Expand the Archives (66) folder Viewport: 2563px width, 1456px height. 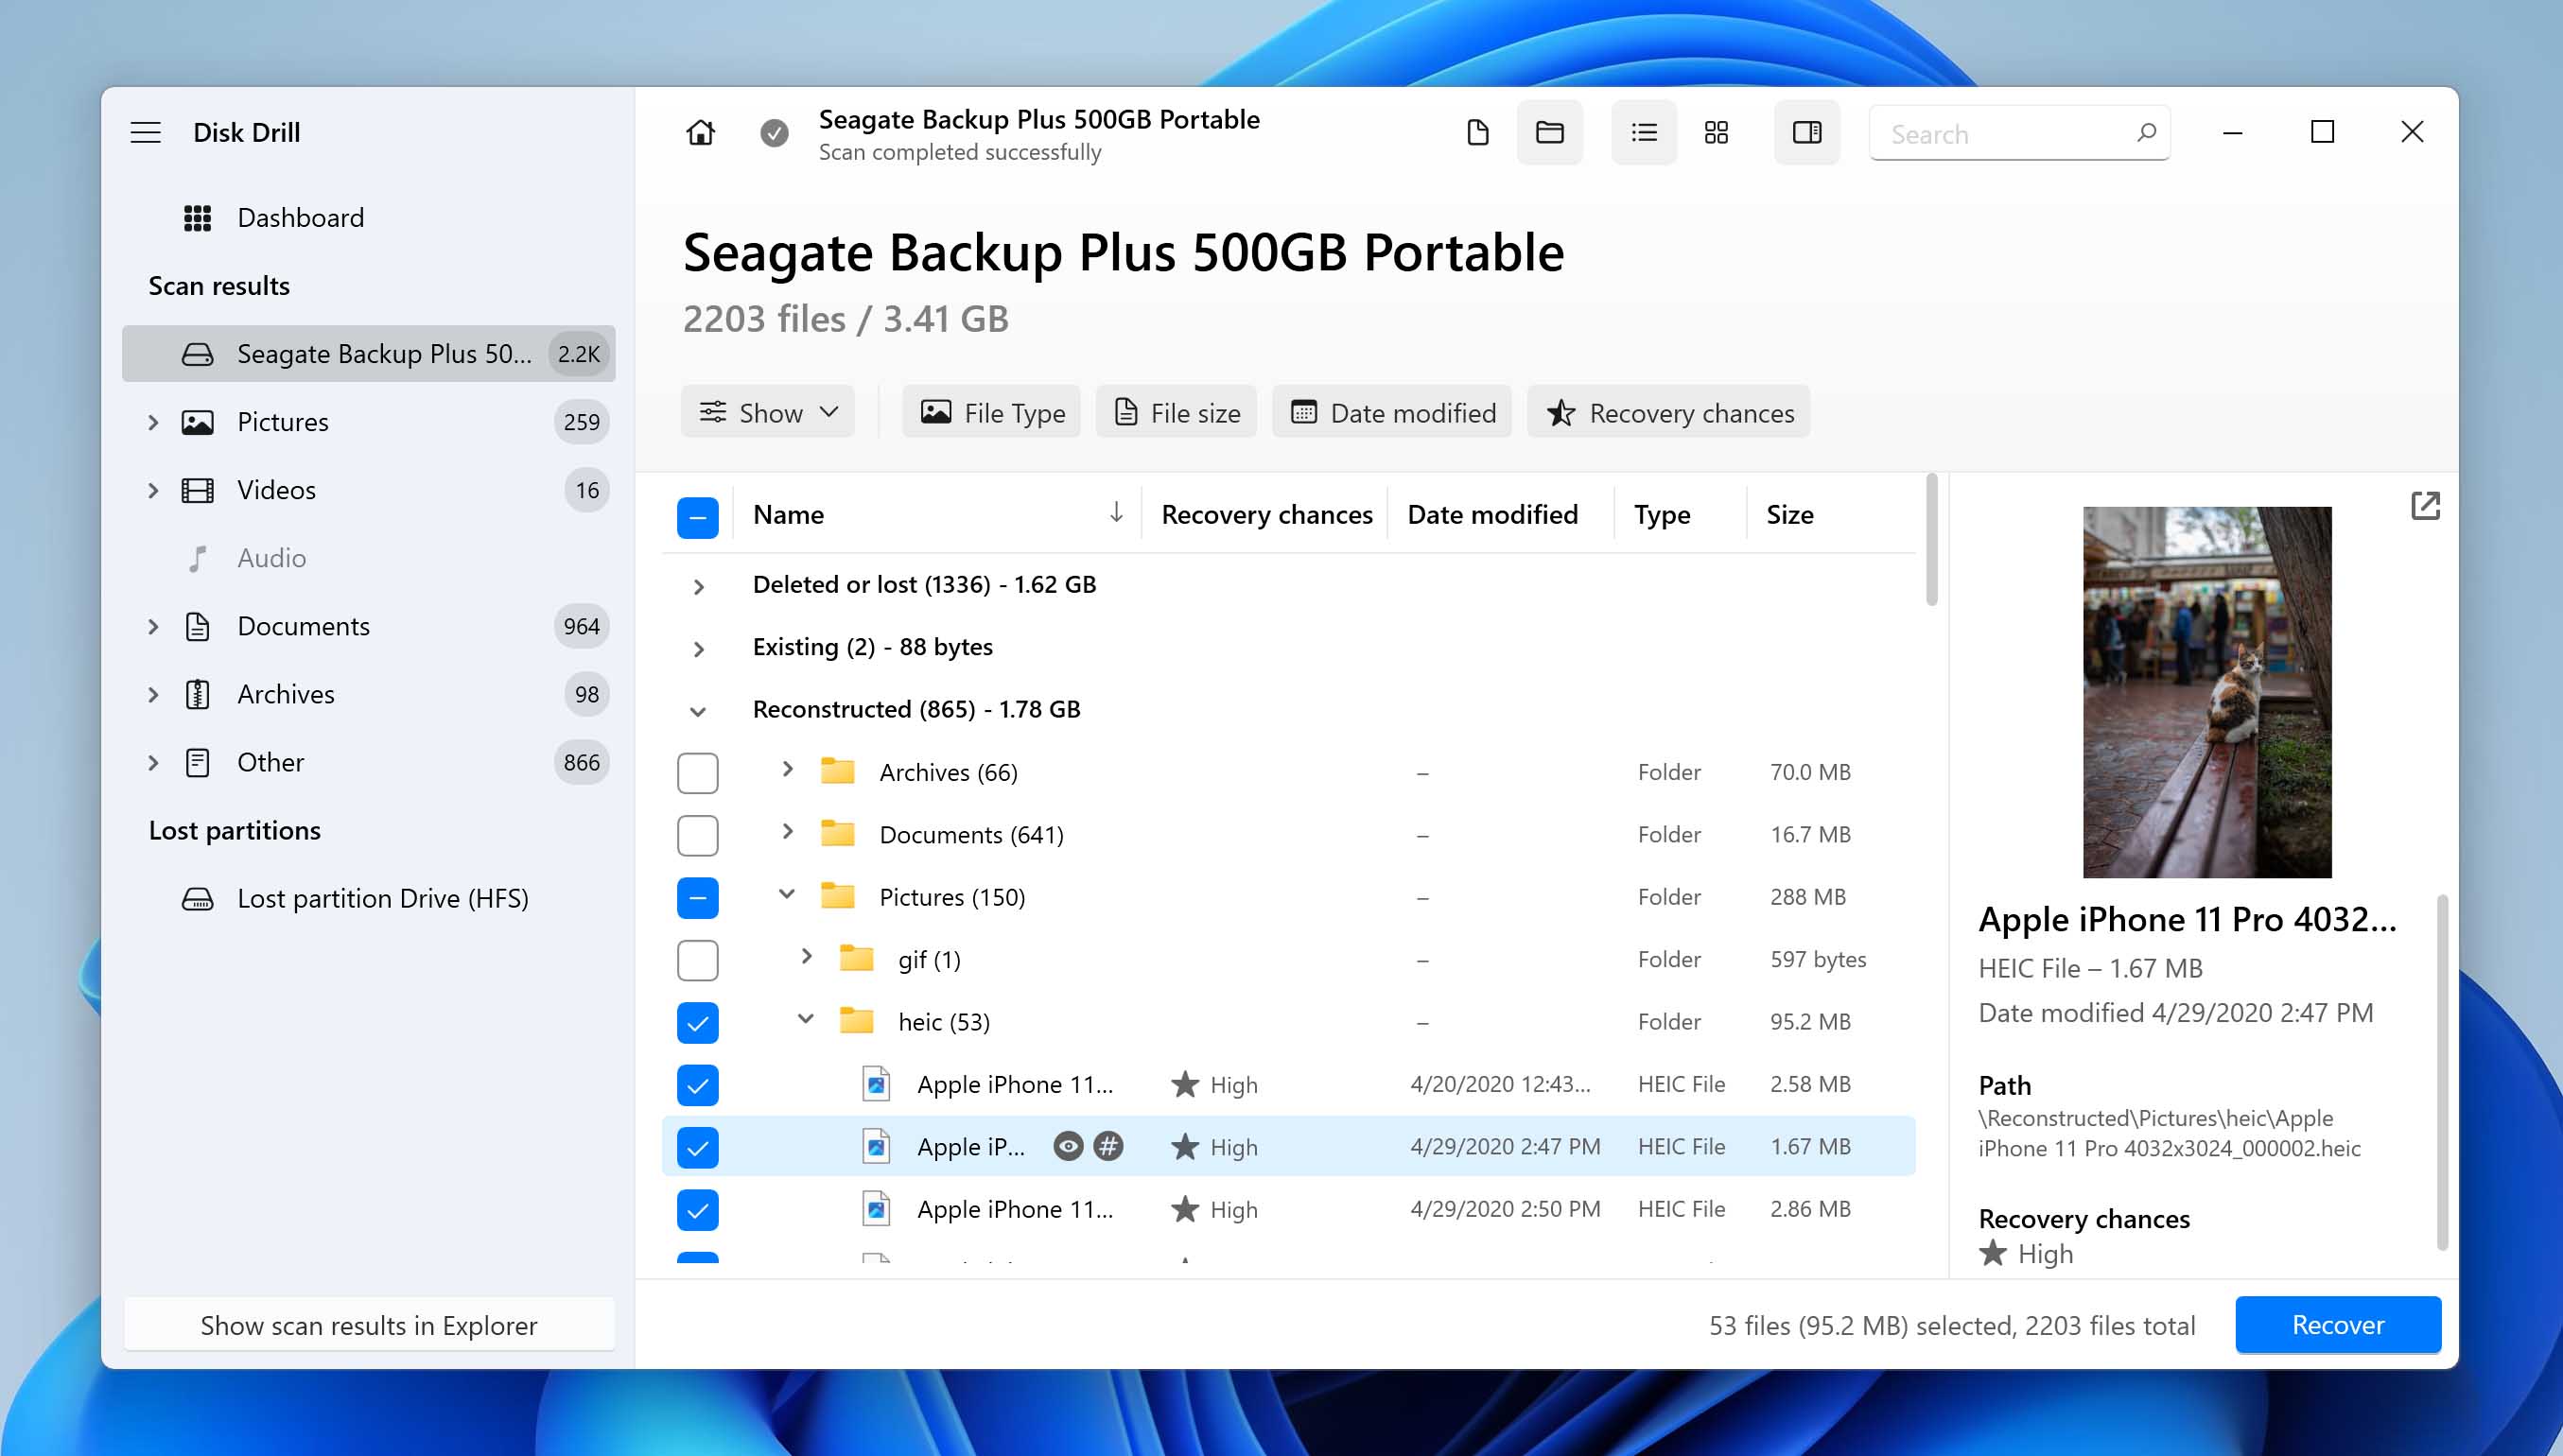785,771
